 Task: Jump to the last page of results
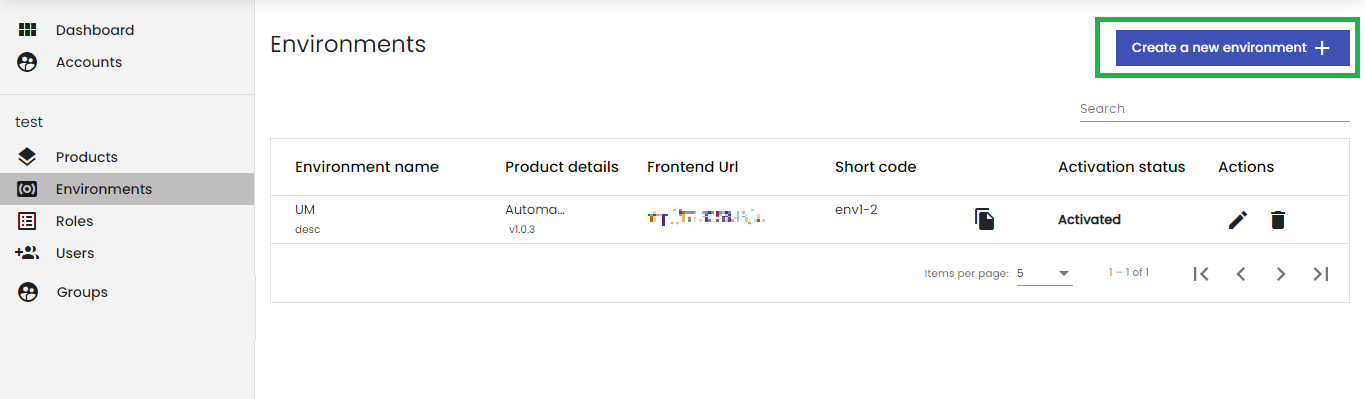click(x=1321, y=274)
